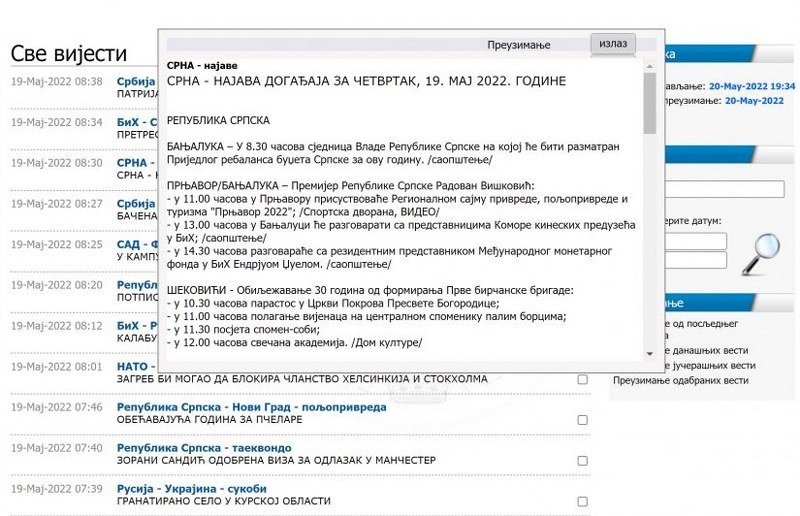This screenshot has width=800, height=516.
Task: Click Преузимање одабраних вести option
Action: coord(681,381)
